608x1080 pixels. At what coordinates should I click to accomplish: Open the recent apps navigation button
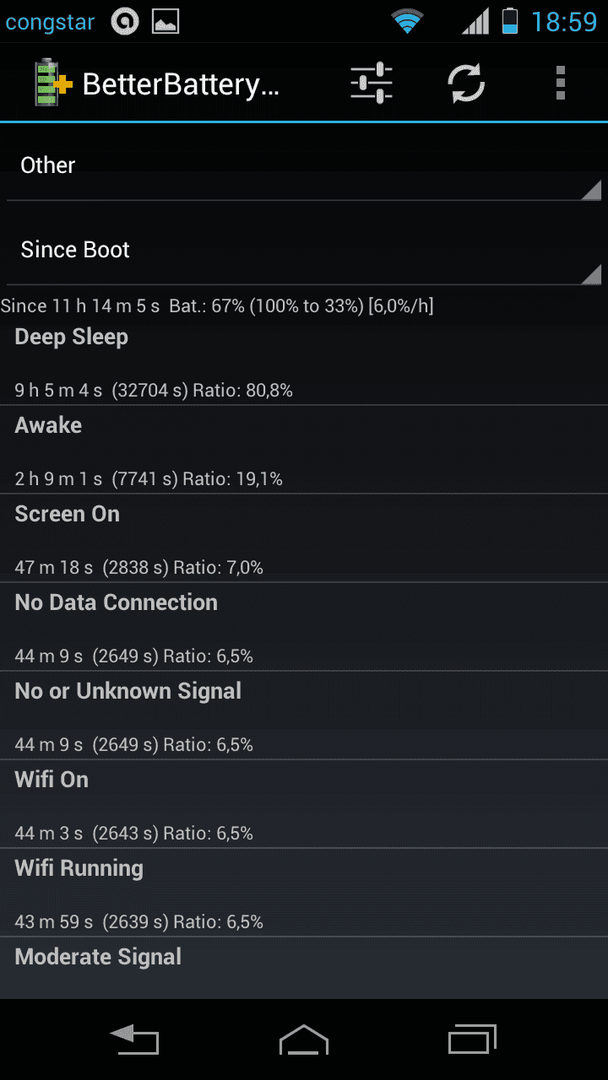coord(472,1039)
